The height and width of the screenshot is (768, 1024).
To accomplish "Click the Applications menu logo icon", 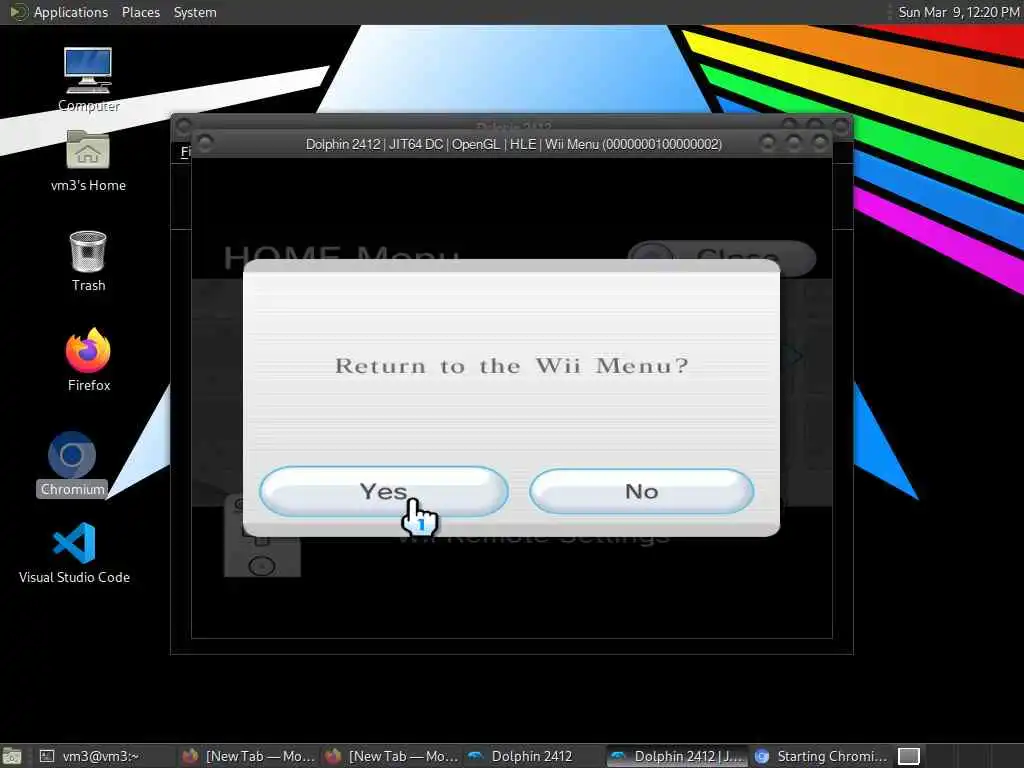I will click(18, 12).
